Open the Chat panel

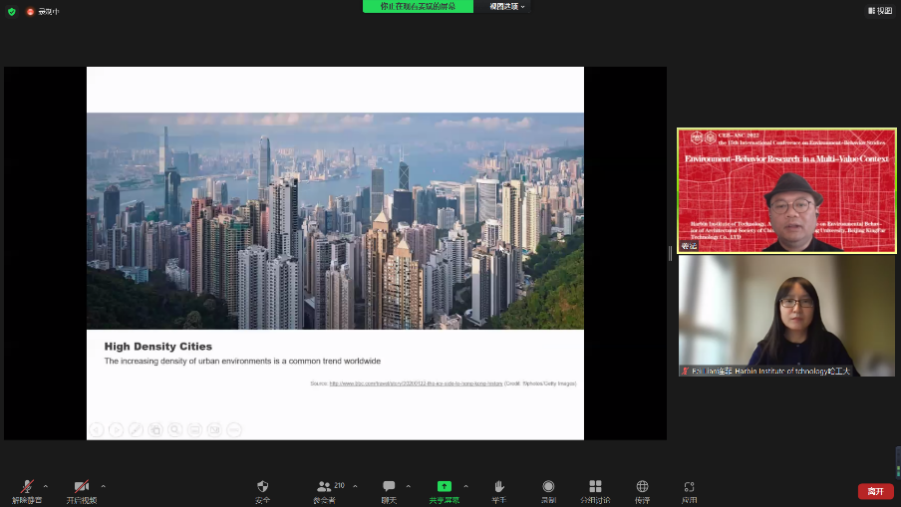point(388,487)
